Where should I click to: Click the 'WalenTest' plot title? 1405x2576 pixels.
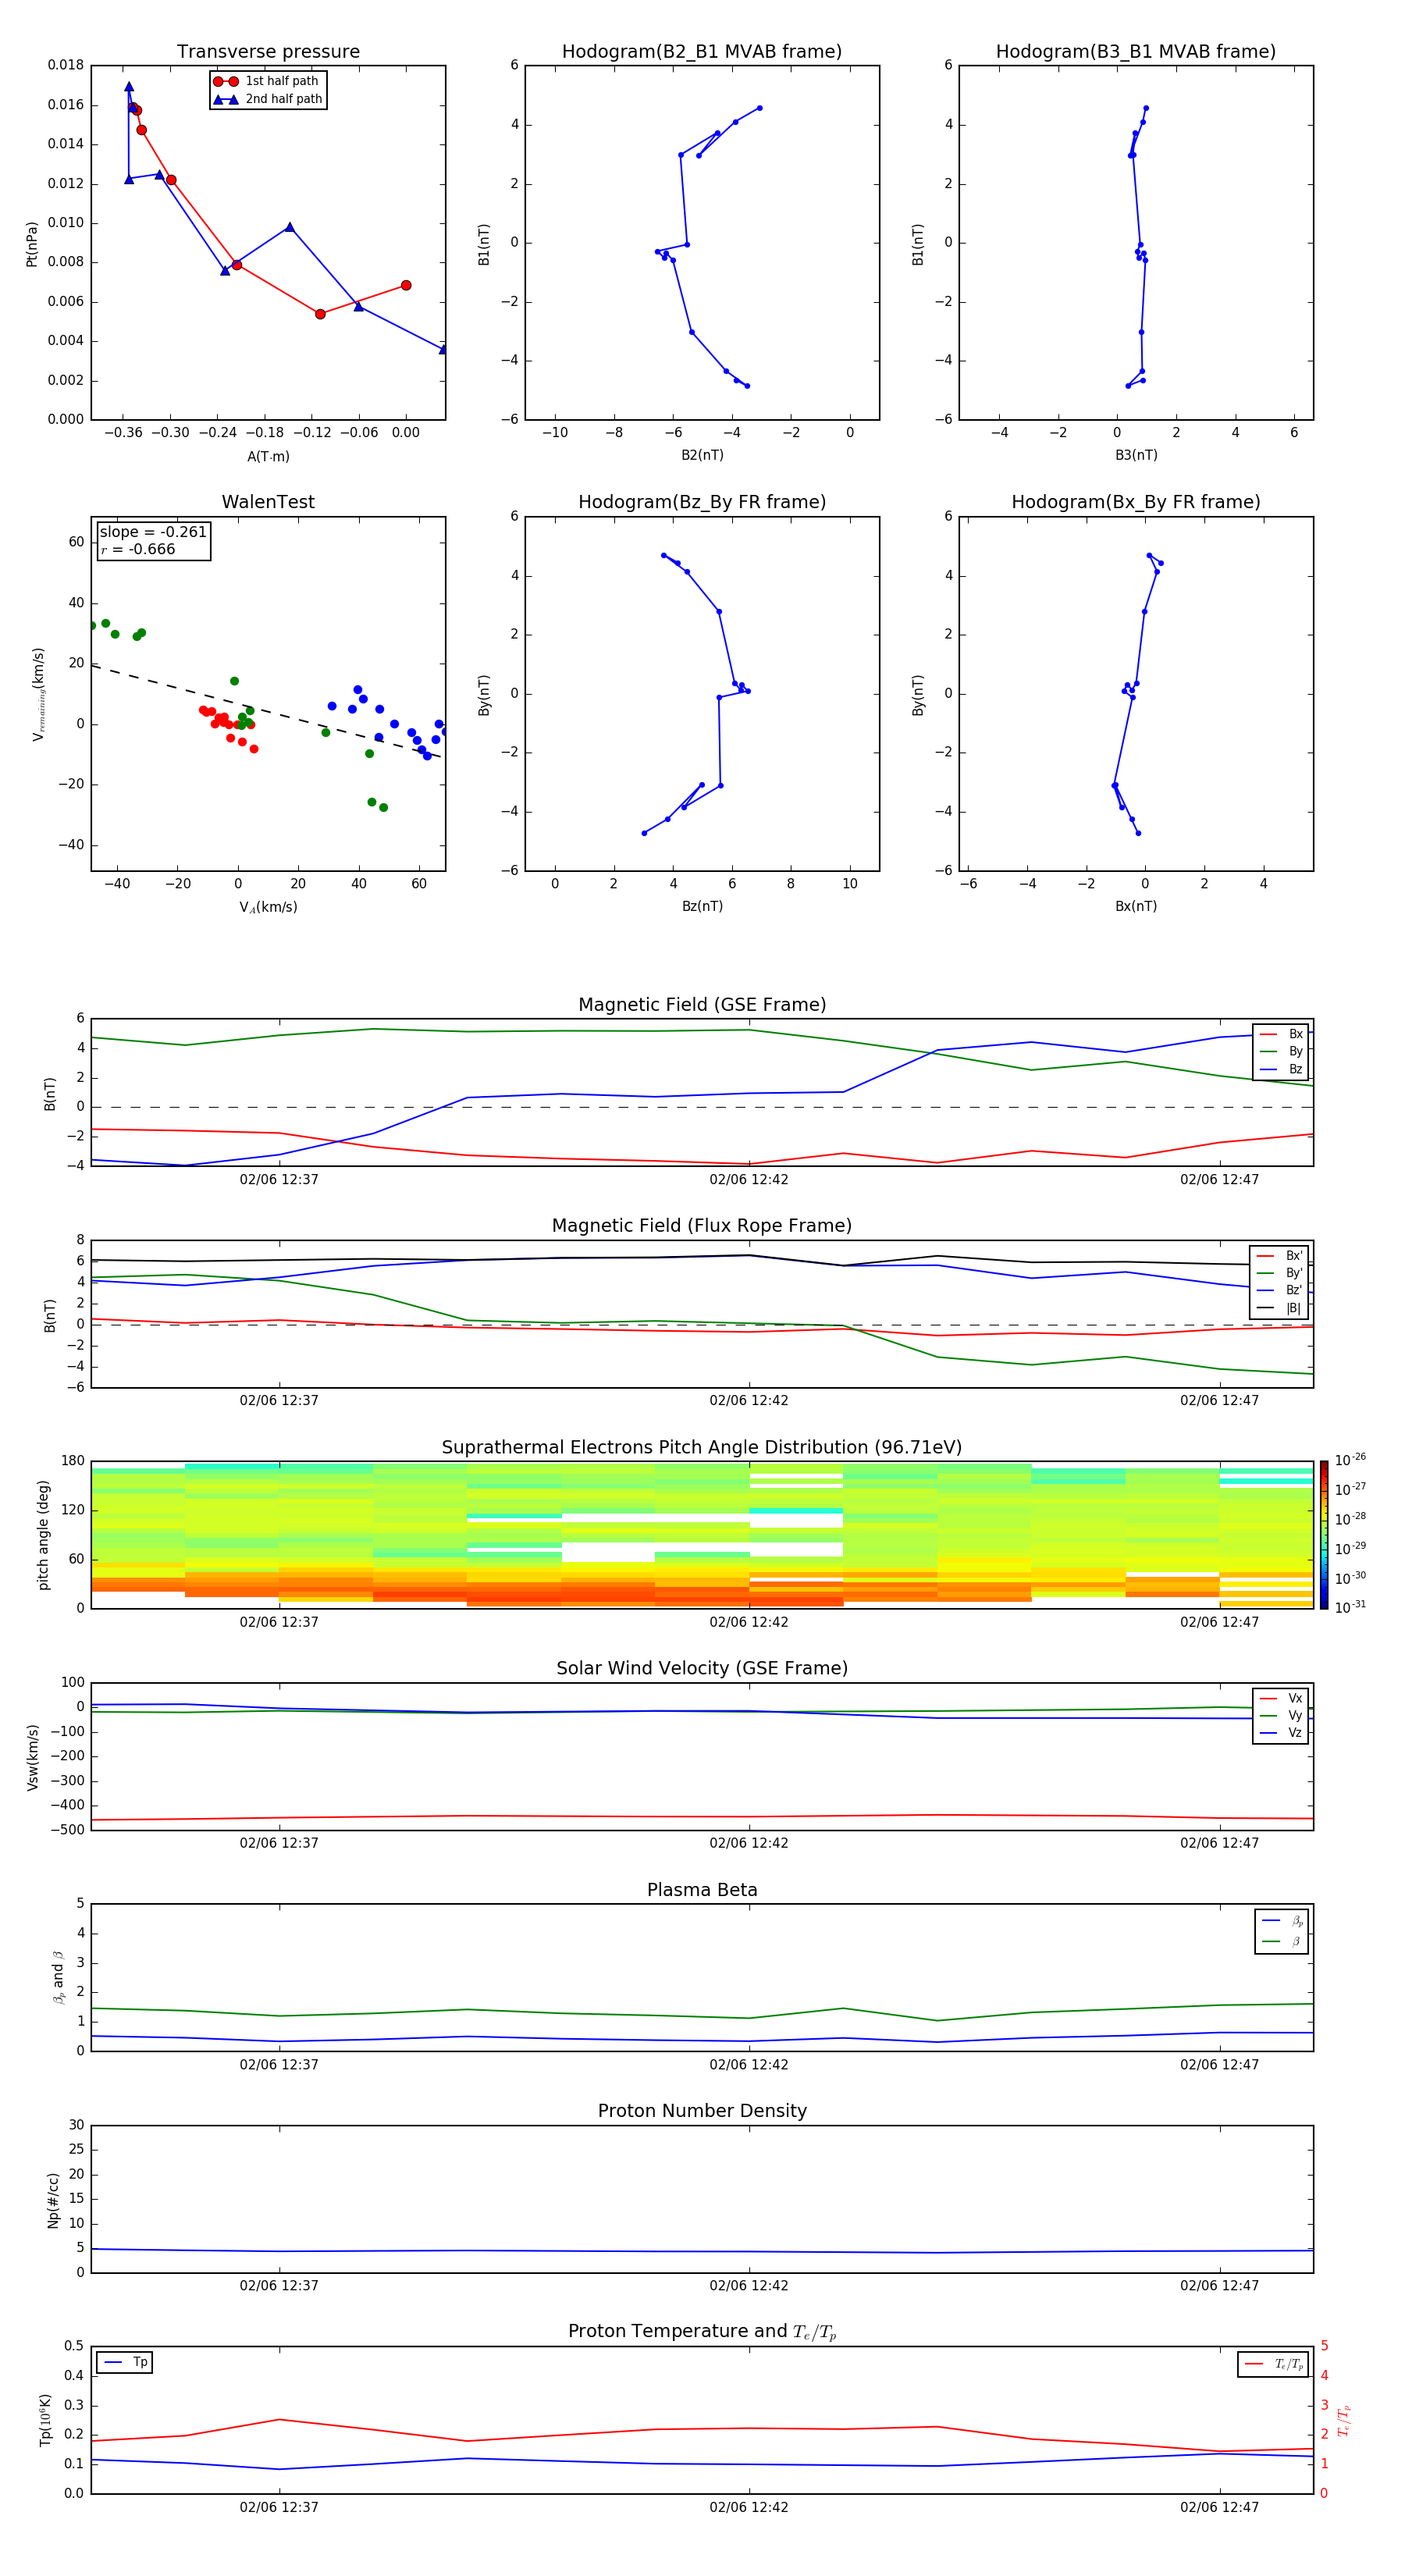[x=268, y=502]
